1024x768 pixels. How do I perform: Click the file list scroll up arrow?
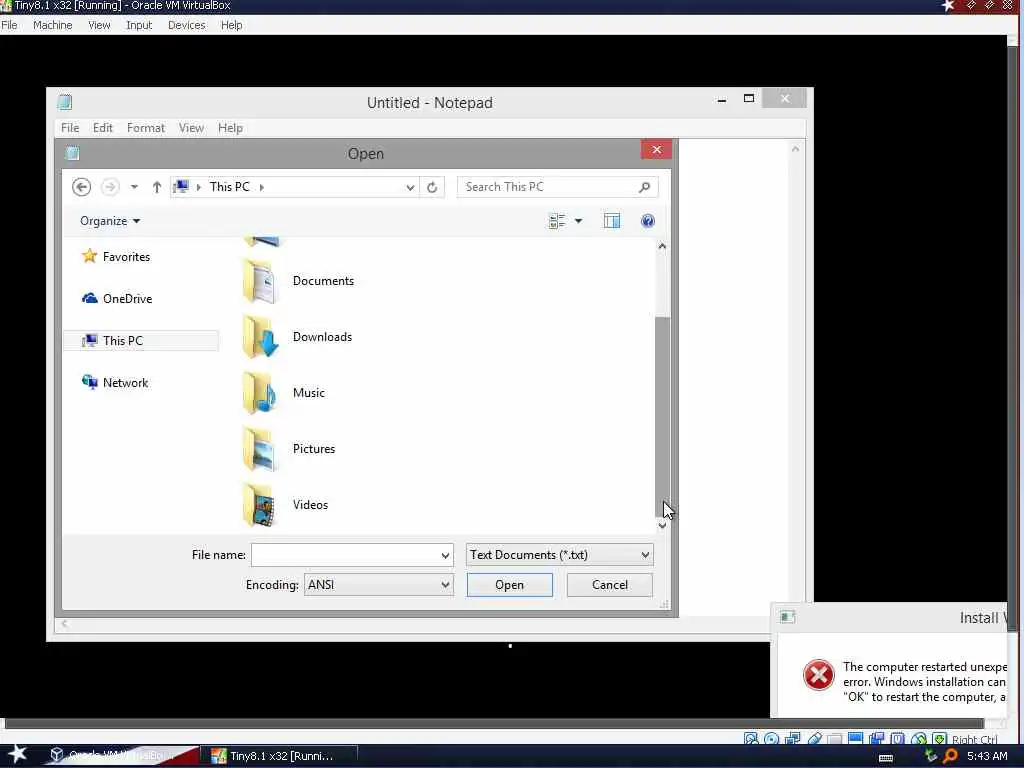pyautogui.click(x=662, y=246)
